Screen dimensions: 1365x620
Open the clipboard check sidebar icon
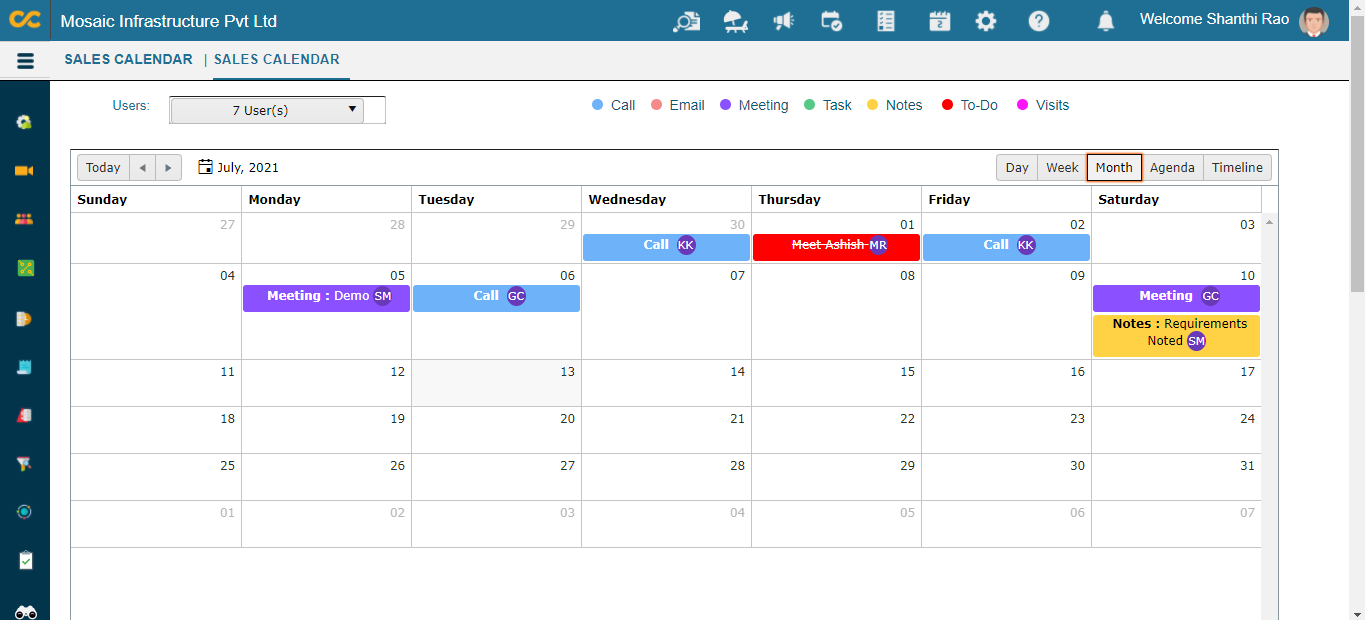point(25,561)
